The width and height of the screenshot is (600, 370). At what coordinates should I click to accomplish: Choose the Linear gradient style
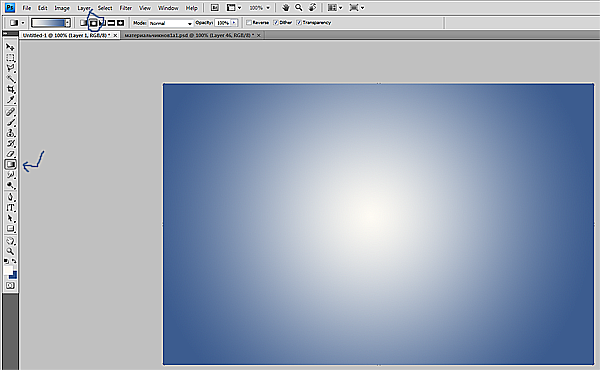pos(83,23)
